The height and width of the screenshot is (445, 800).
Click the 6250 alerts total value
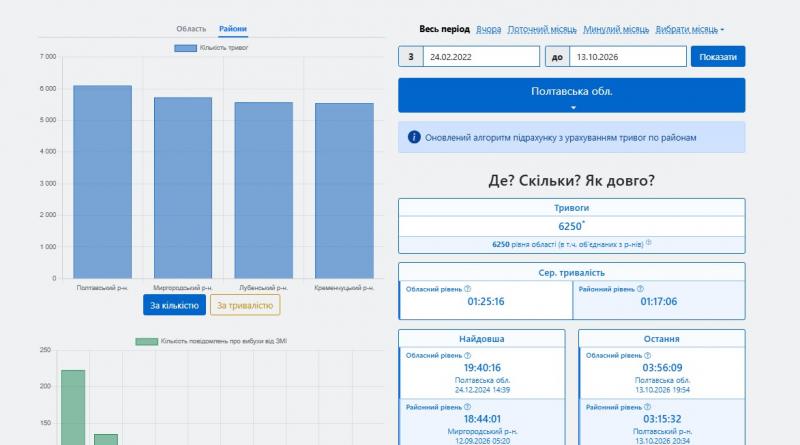570,227
